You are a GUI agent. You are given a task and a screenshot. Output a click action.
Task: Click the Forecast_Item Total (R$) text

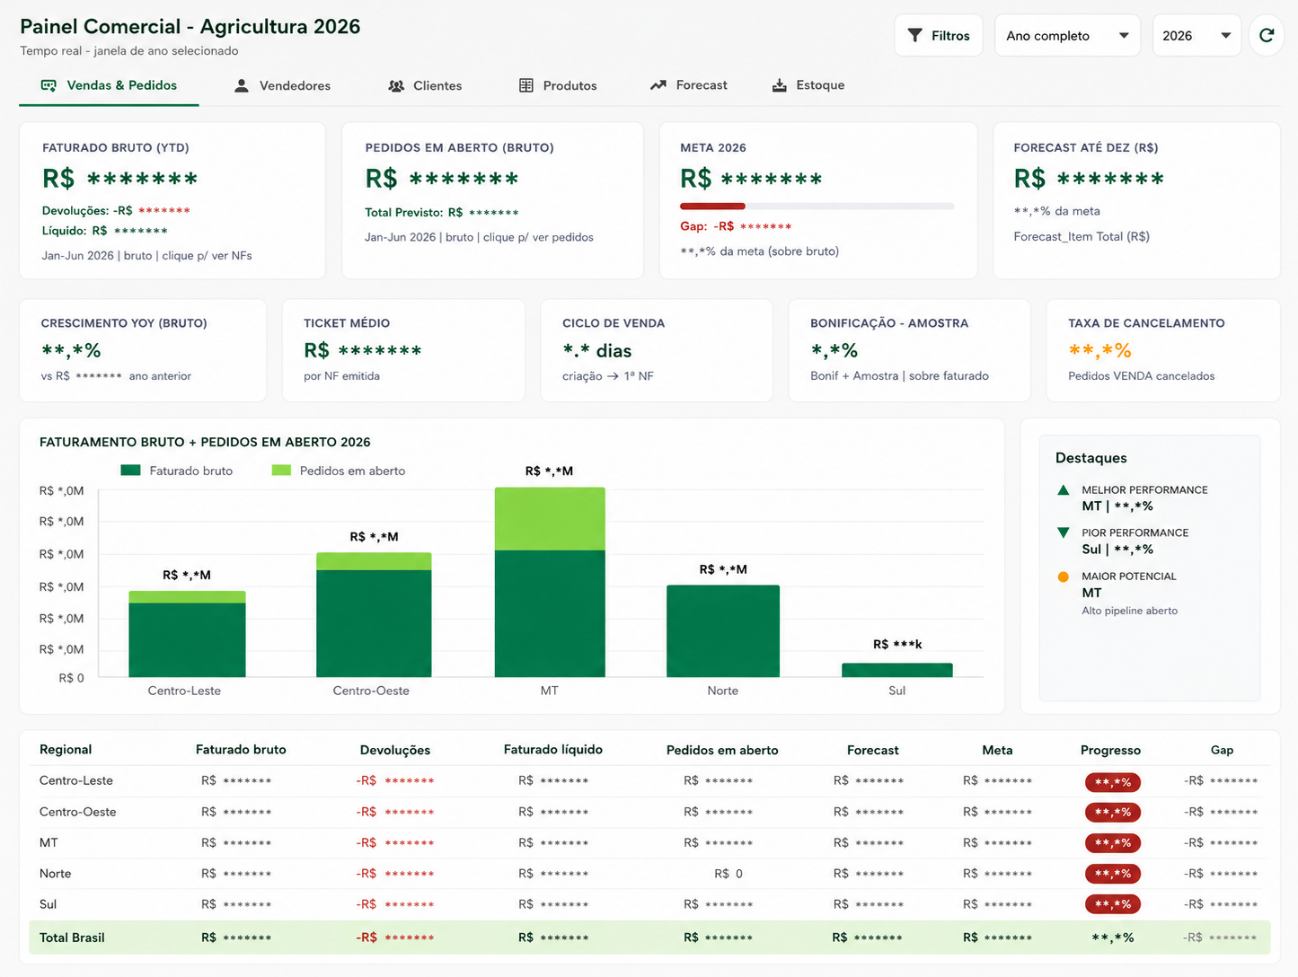click(x=1081, y=236)
